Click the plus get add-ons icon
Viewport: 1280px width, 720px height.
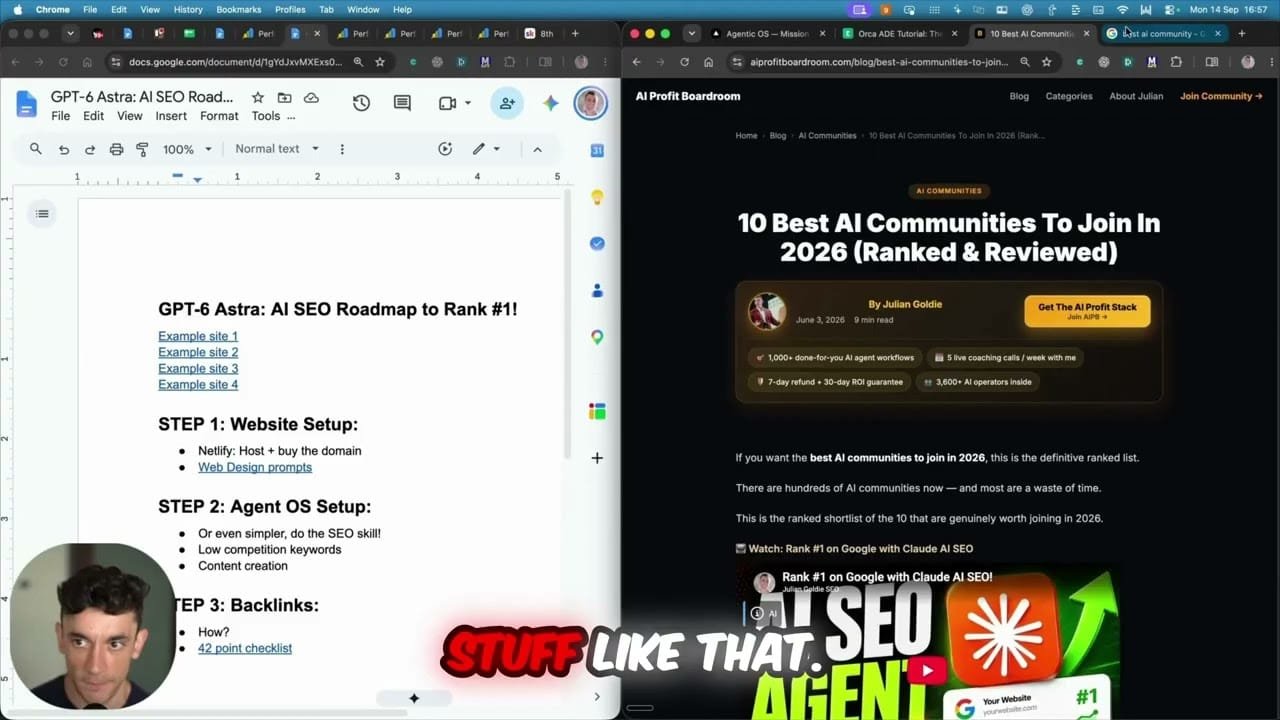click(597, 458)
